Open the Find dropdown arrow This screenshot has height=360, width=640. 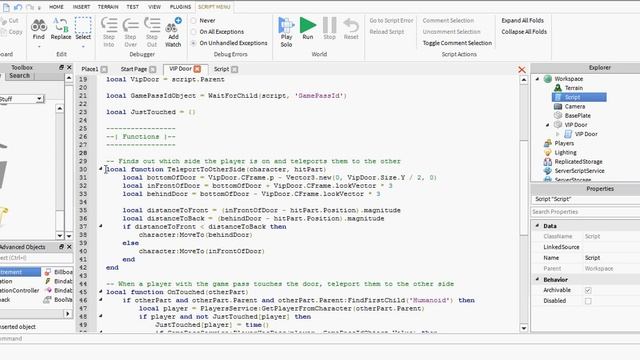(39, 47)
